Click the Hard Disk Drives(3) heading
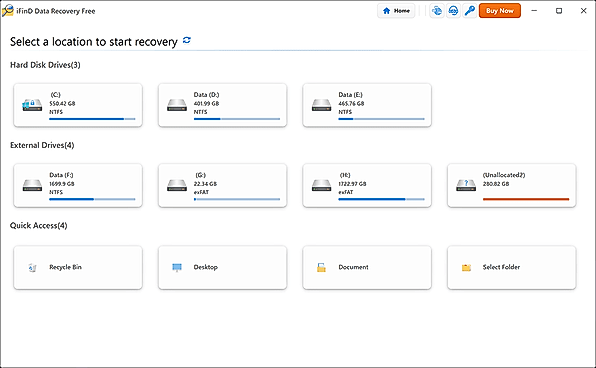The image size is (596, 368). pos(45,65)
